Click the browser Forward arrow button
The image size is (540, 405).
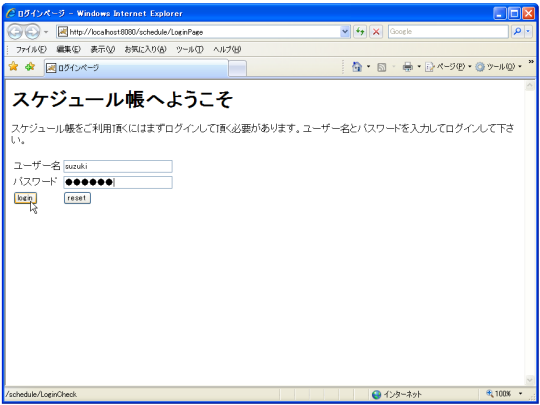(x=32, y=32)
